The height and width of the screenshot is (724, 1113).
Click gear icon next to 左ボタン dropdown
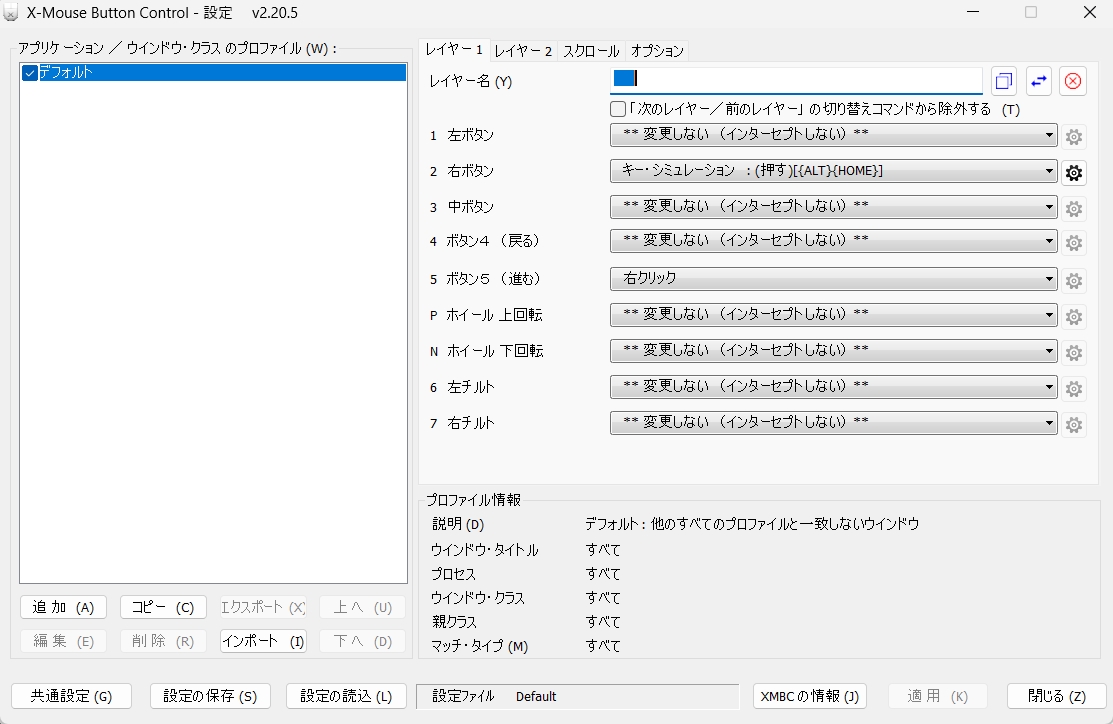[1074, 136]
